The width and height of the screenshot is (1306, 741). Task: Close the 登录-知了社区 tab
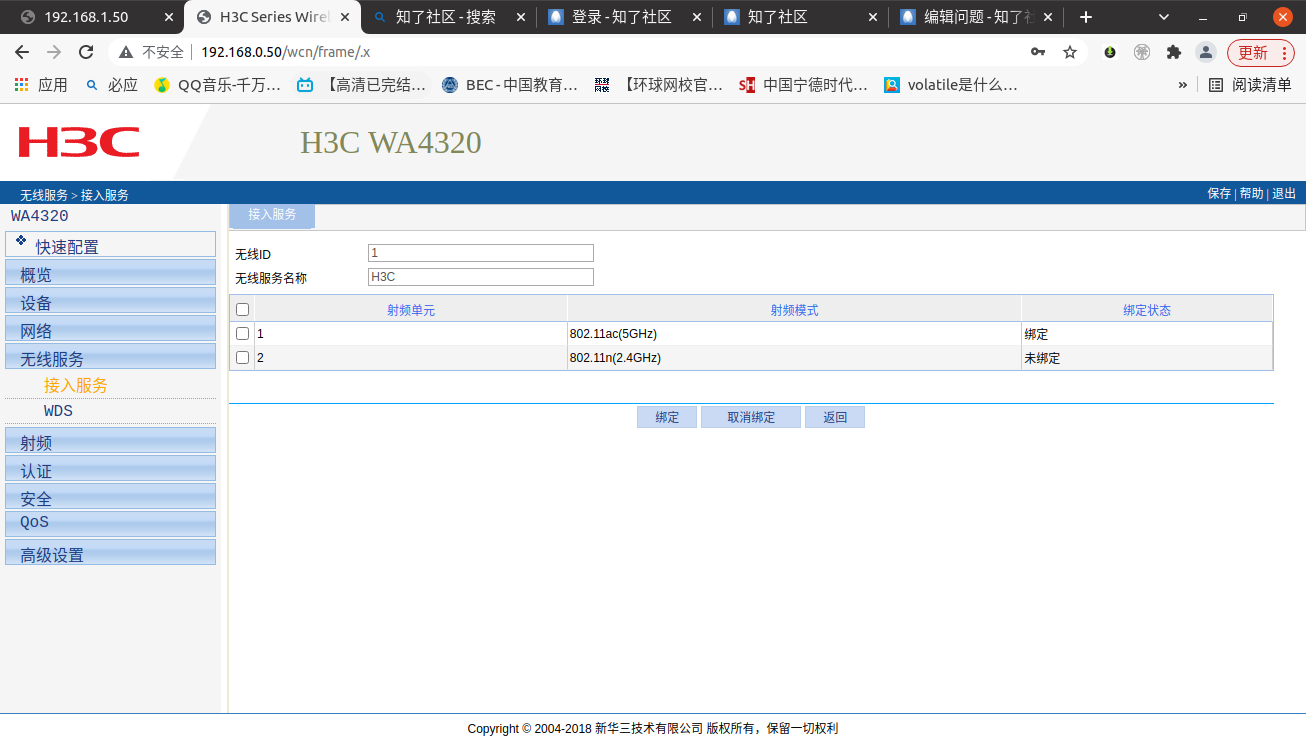[697, 17]
